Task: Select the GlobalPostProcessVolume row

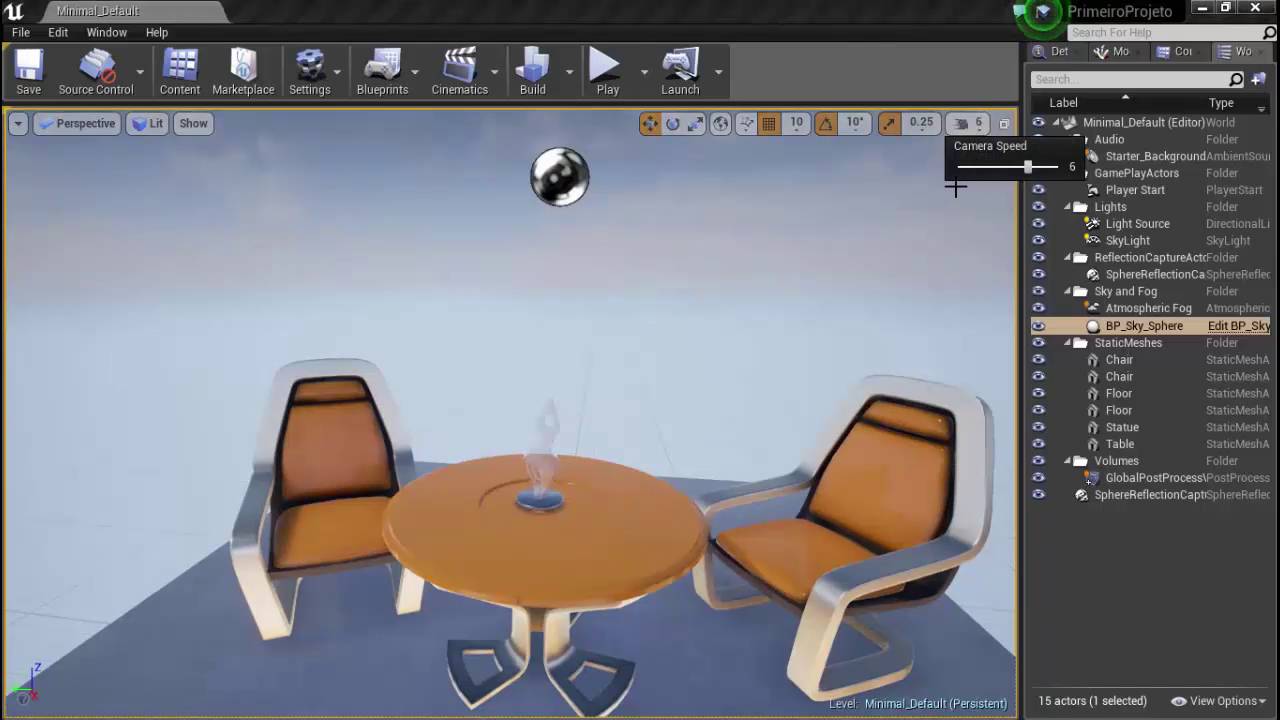Action: point(1150,478)
